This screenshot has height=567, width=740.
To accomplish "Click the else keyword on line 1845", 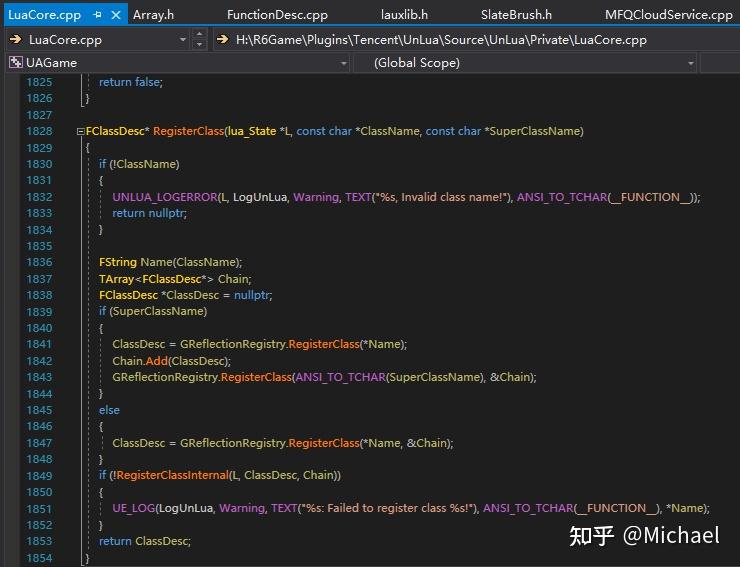I will click(109, 410).
